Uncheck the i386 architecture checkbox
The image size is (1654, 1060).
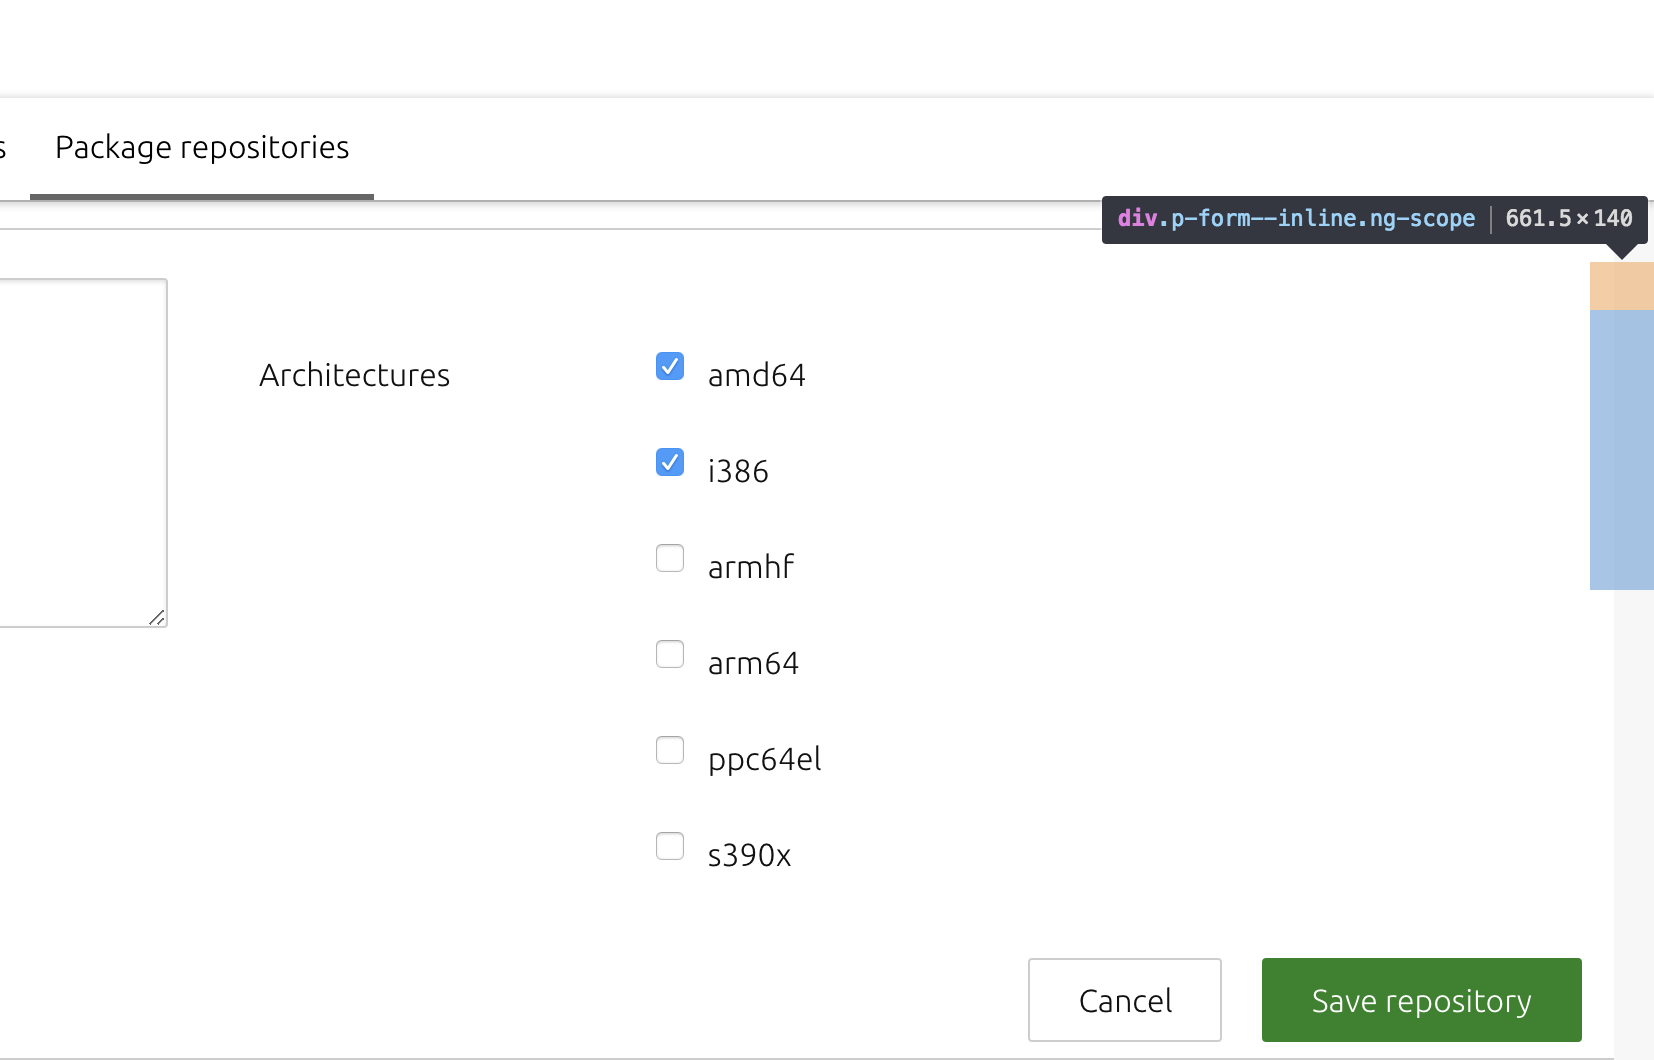point(670,462)
